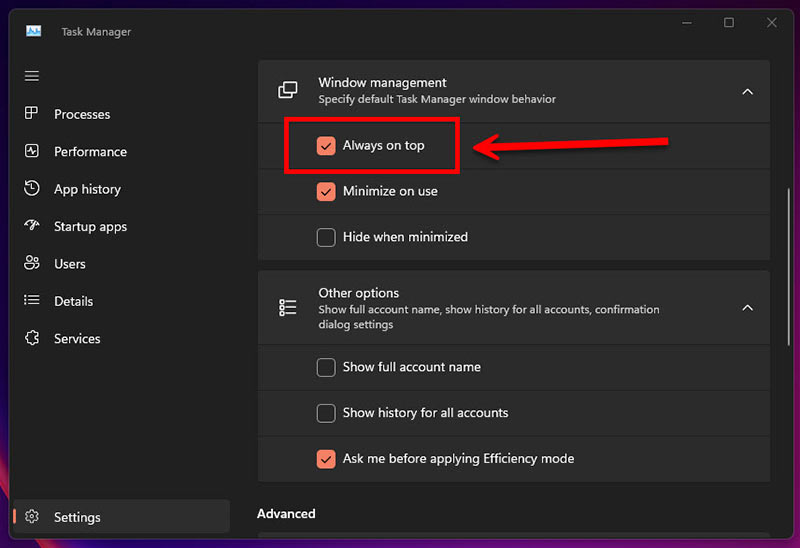Click the Task Manager title text
800x548 pixels.
point(96,32)
